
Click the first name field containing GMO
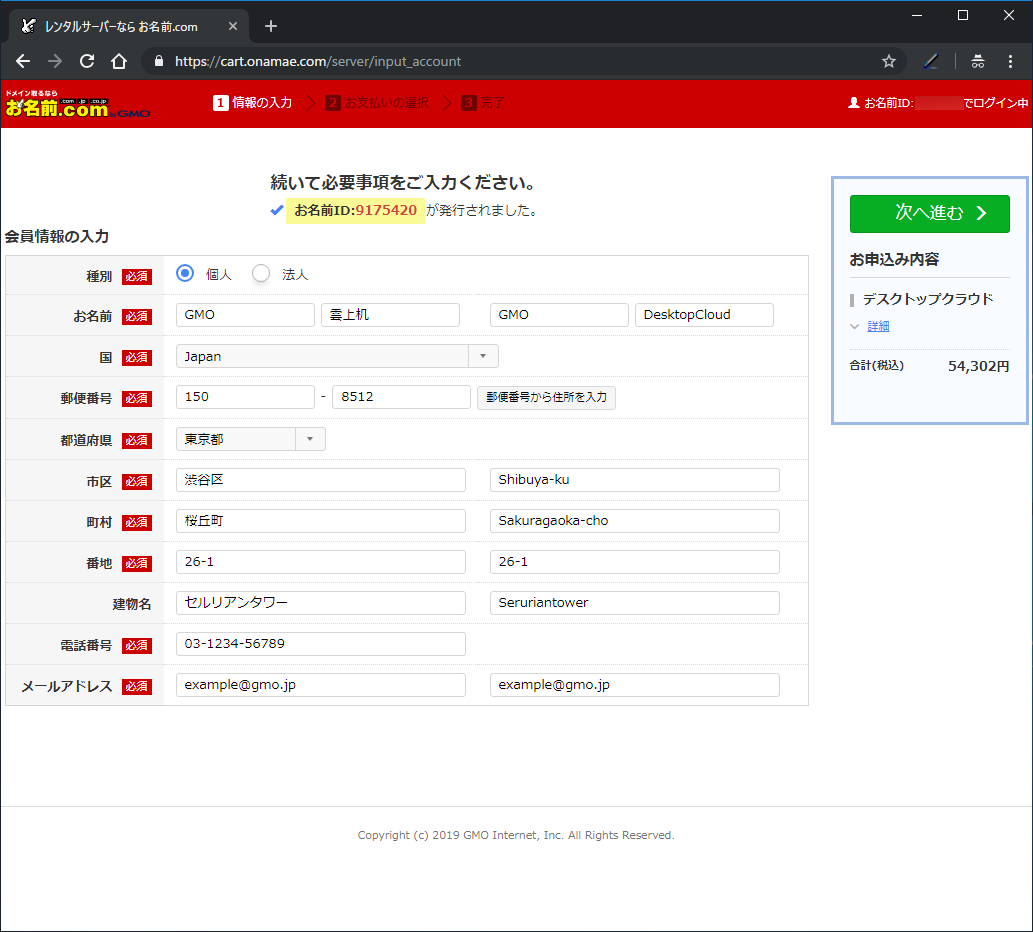[245, 315]
